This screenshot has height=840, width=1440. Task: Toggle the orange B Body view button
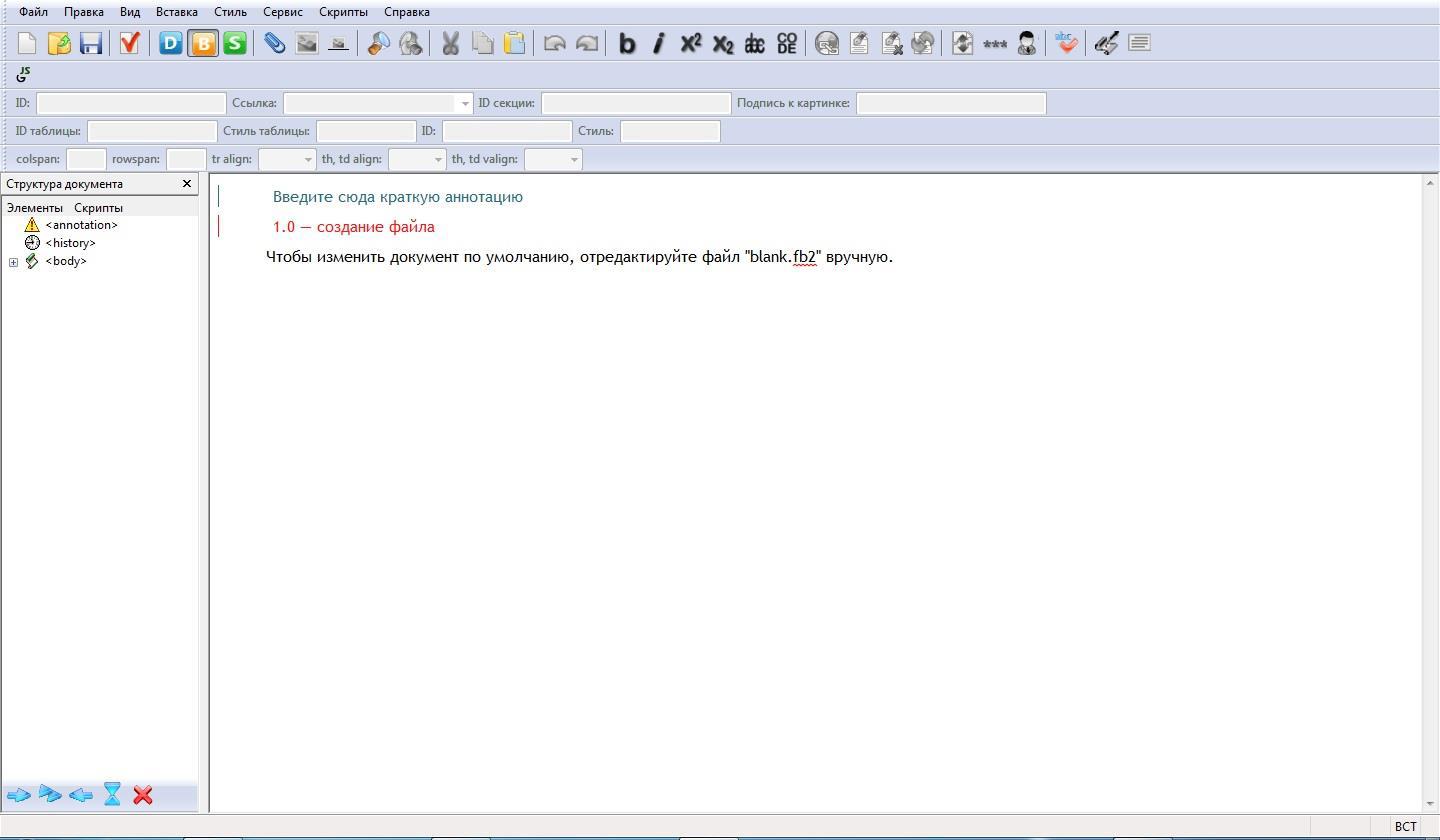click(203, 43)
